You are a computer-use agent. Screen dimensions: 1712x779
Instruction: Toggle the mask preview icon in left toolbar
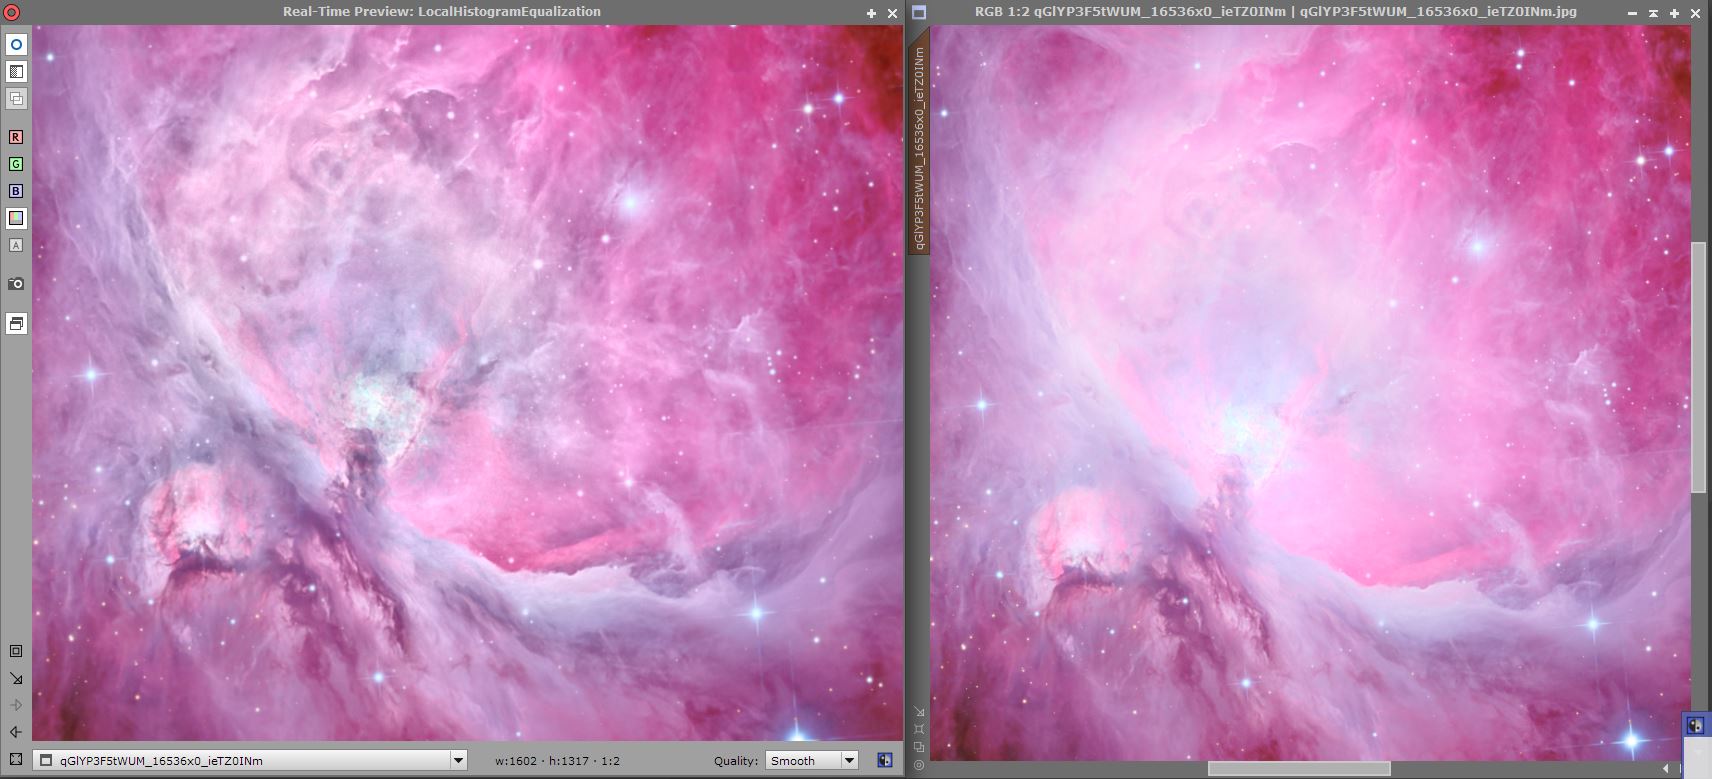click(16, 72)
